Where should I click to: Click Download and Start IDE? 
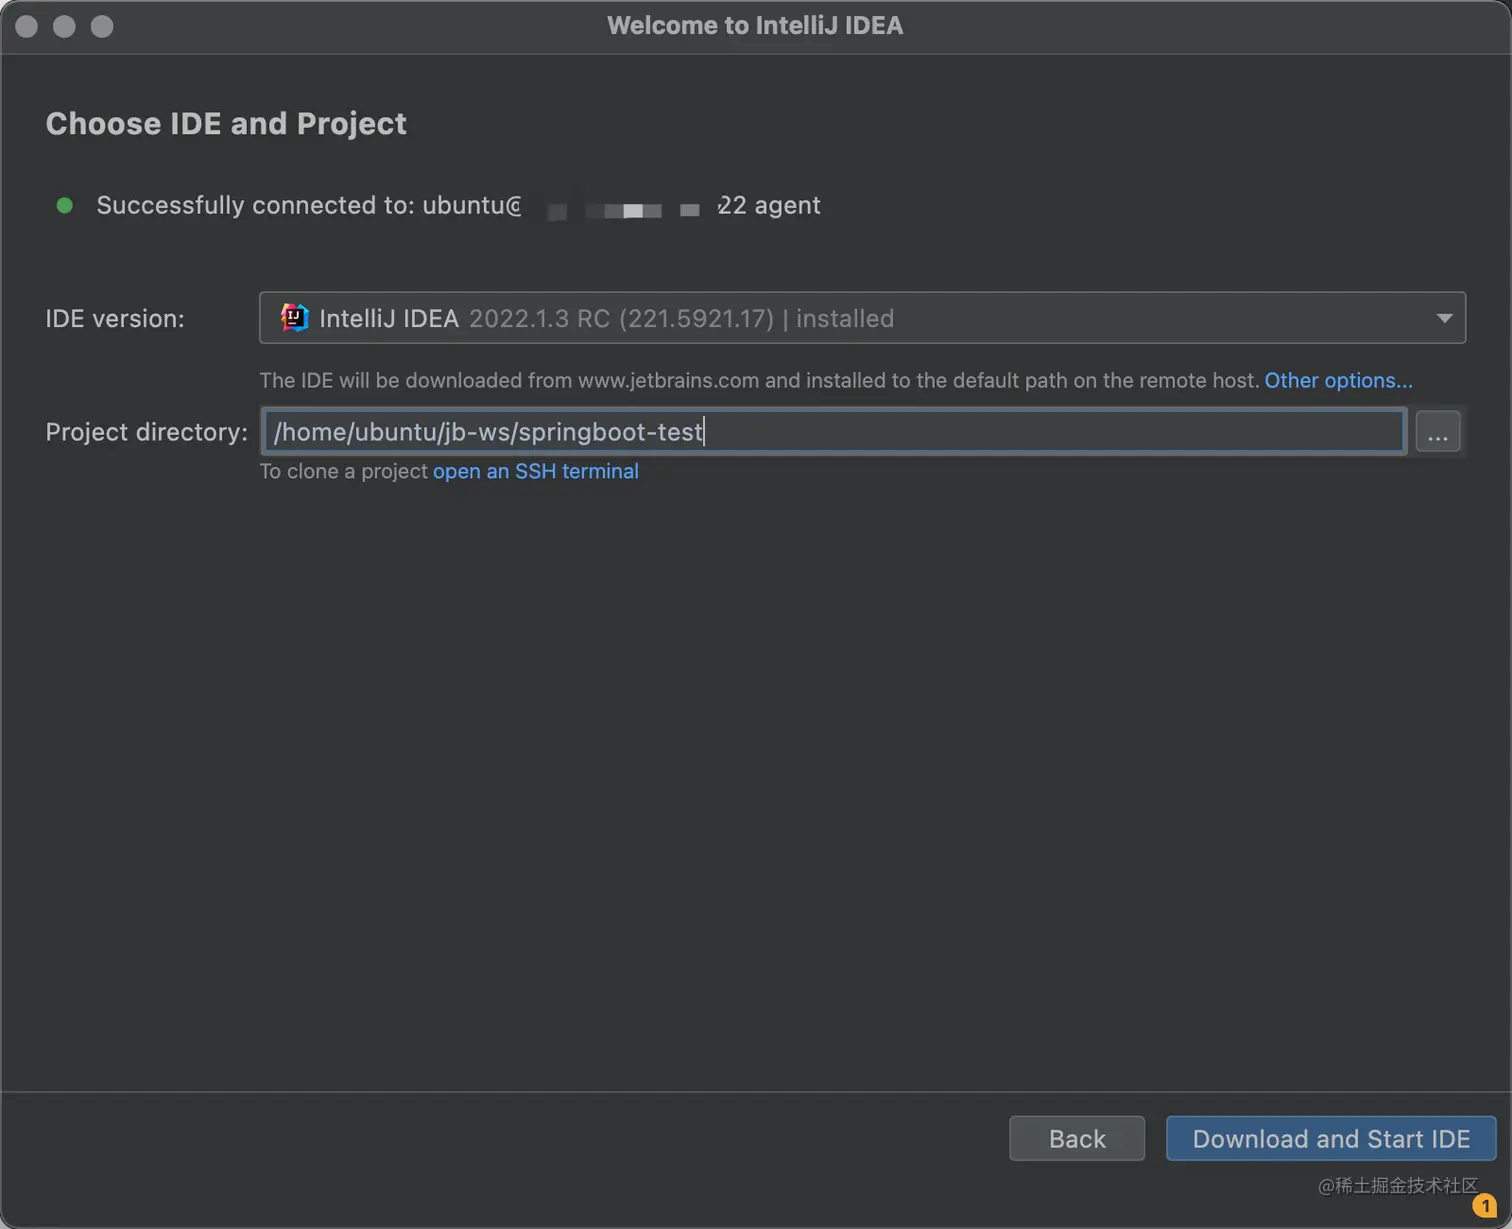1330,1139
